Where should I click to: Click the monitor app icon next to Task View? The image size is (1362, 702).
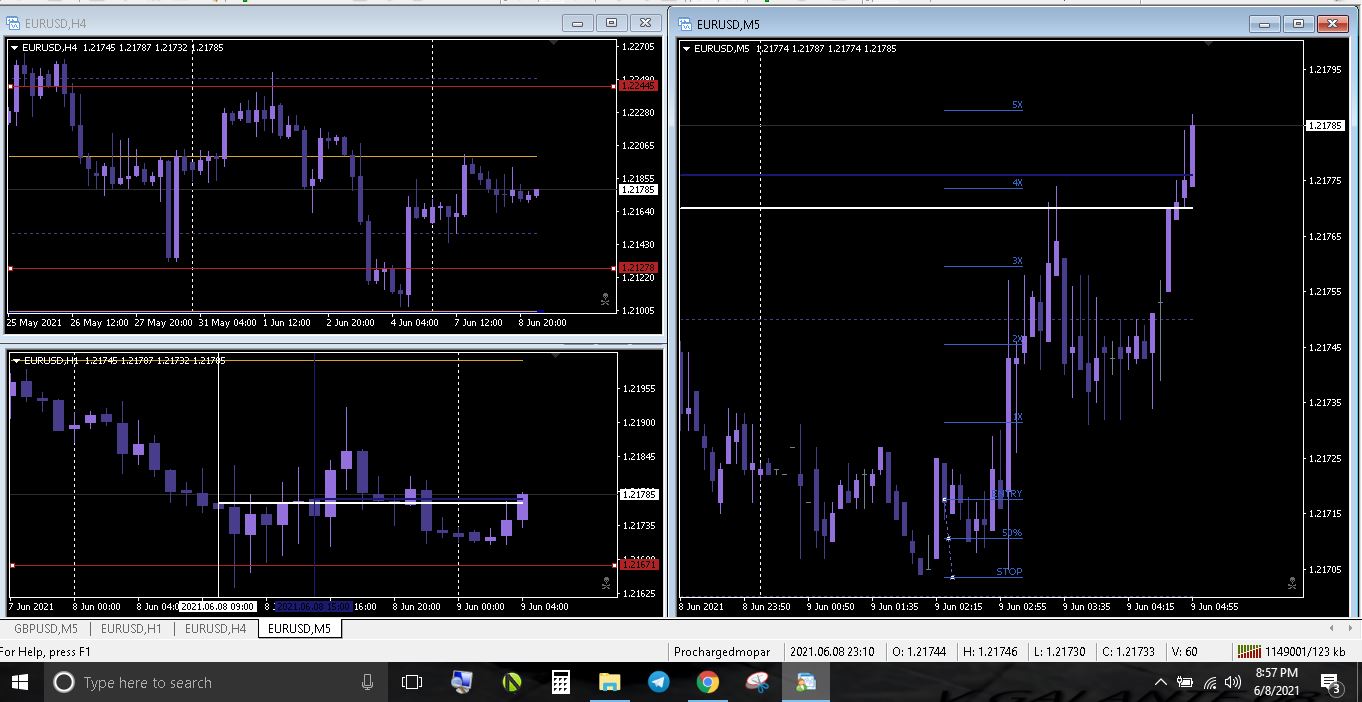click(462, 682)
